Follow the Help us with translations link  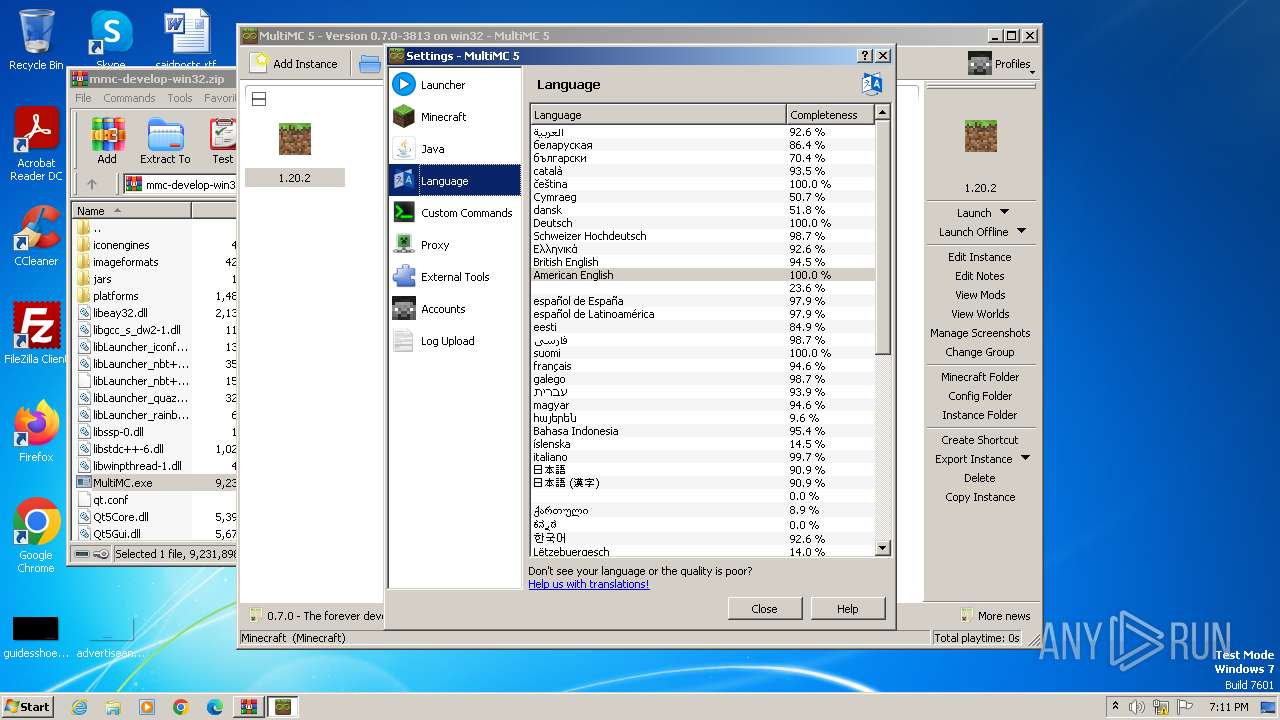pyautogui.click(x=588, y=584)
